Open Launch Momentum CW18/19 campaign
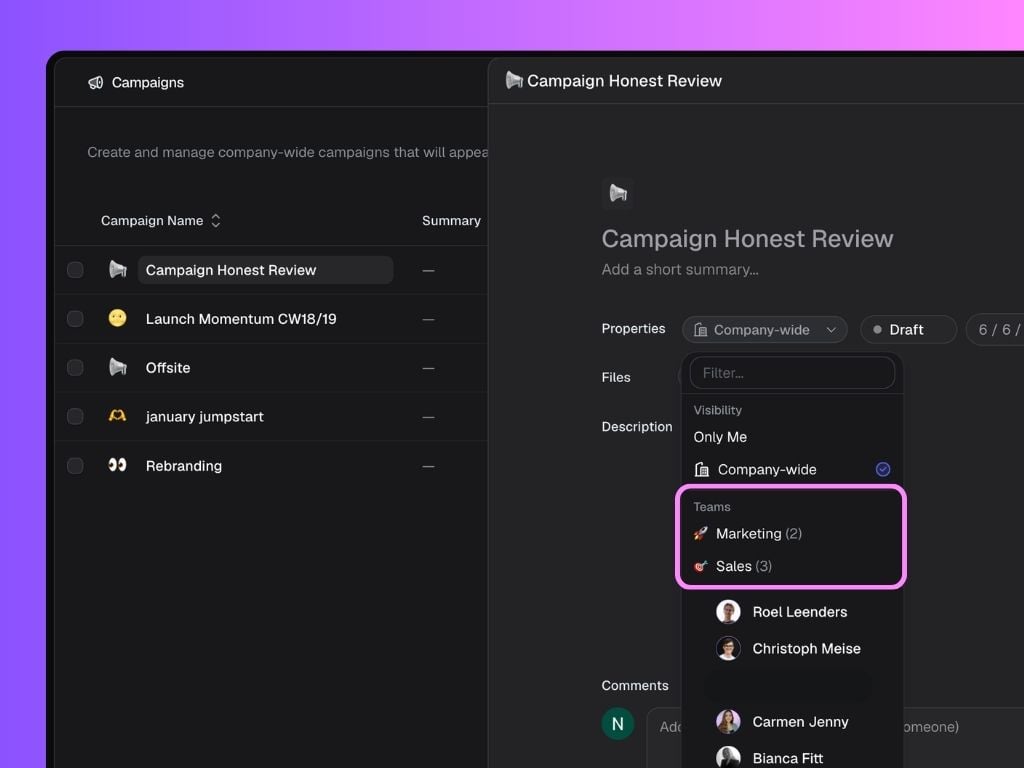 (x=241, y=319)
